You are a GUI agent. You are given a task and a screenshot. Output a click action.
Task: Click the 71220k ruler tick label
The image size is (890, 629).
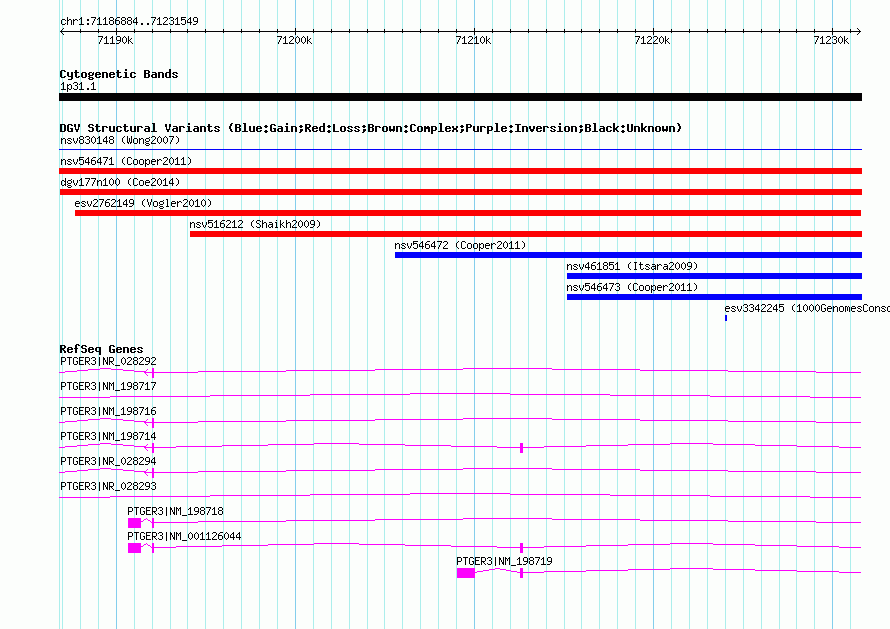pos(652,40)
